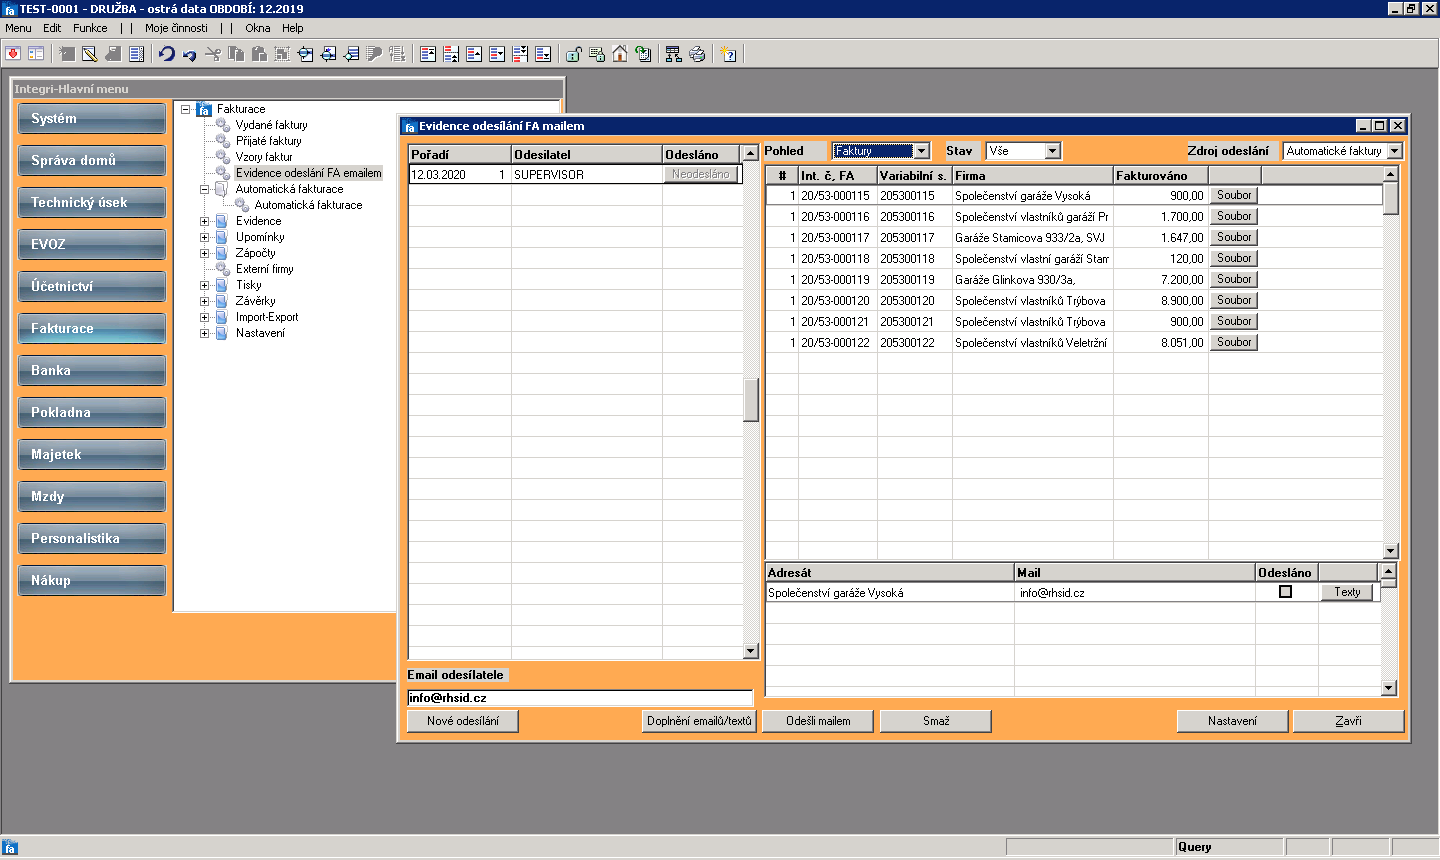Viewport: 1440px width, 860px height.
Task: Click the Texty button in recipient row
Action: [1347, 592]
